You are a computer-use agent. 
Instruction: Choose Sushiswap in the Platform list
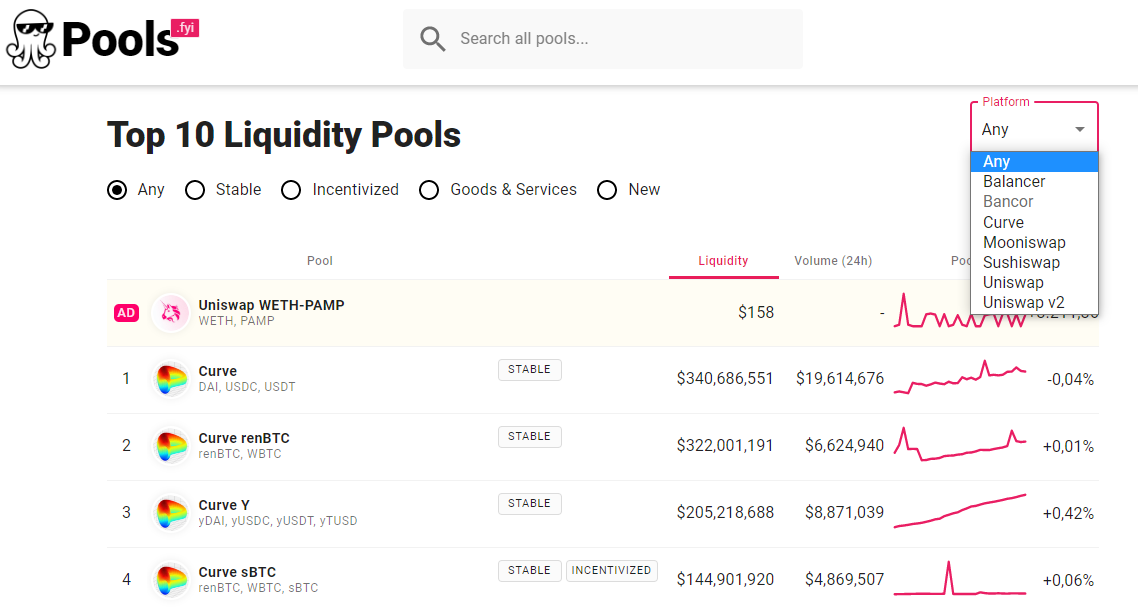tap(1034, 263)
